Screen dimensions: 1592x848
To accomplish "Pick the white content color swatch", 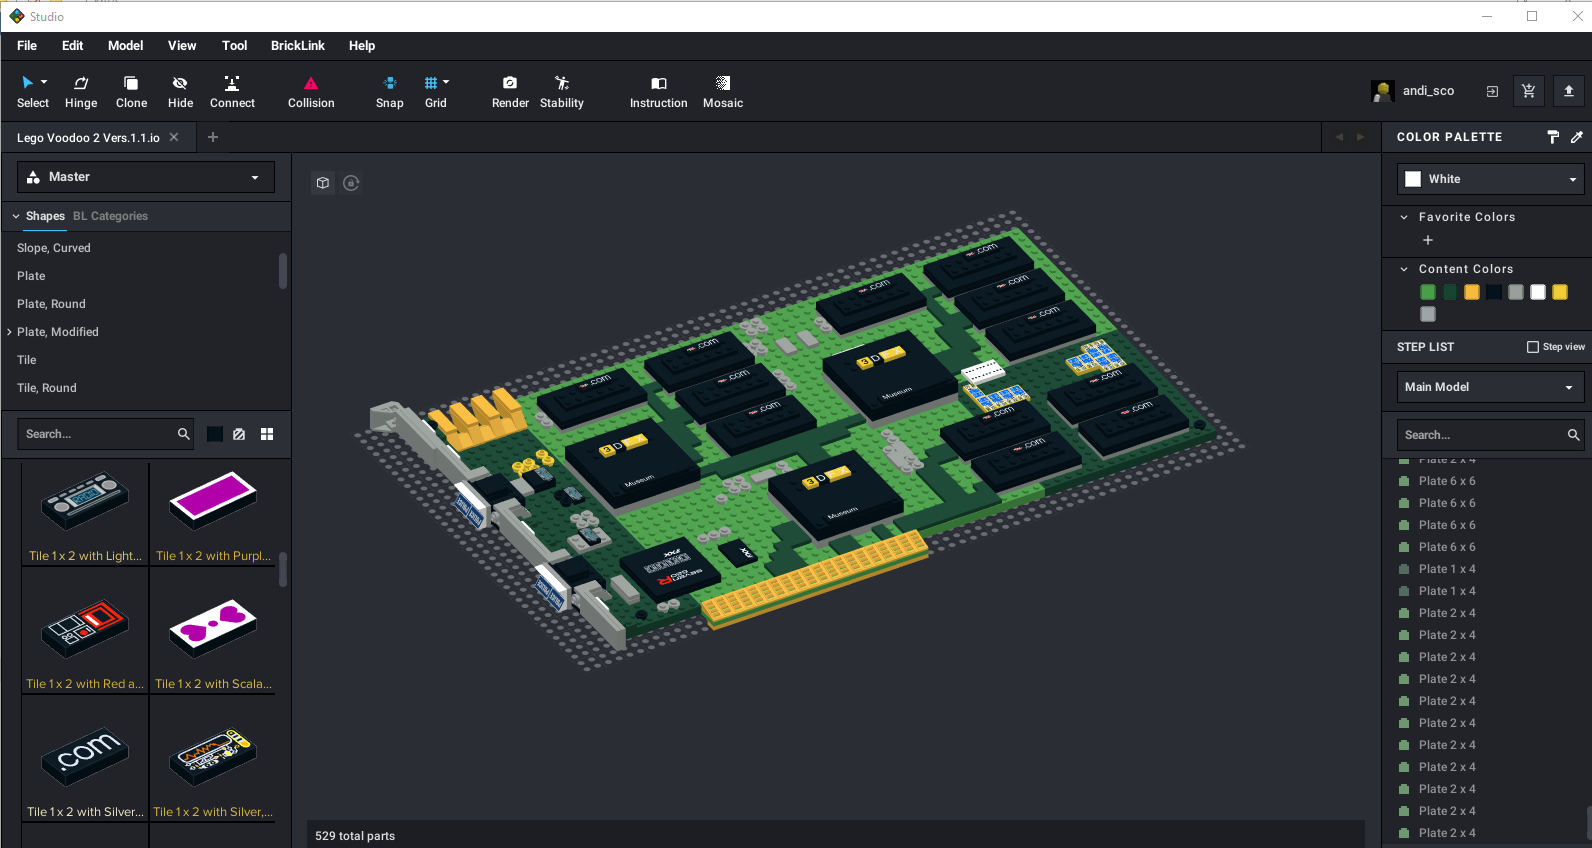I will pos(1538,292).
